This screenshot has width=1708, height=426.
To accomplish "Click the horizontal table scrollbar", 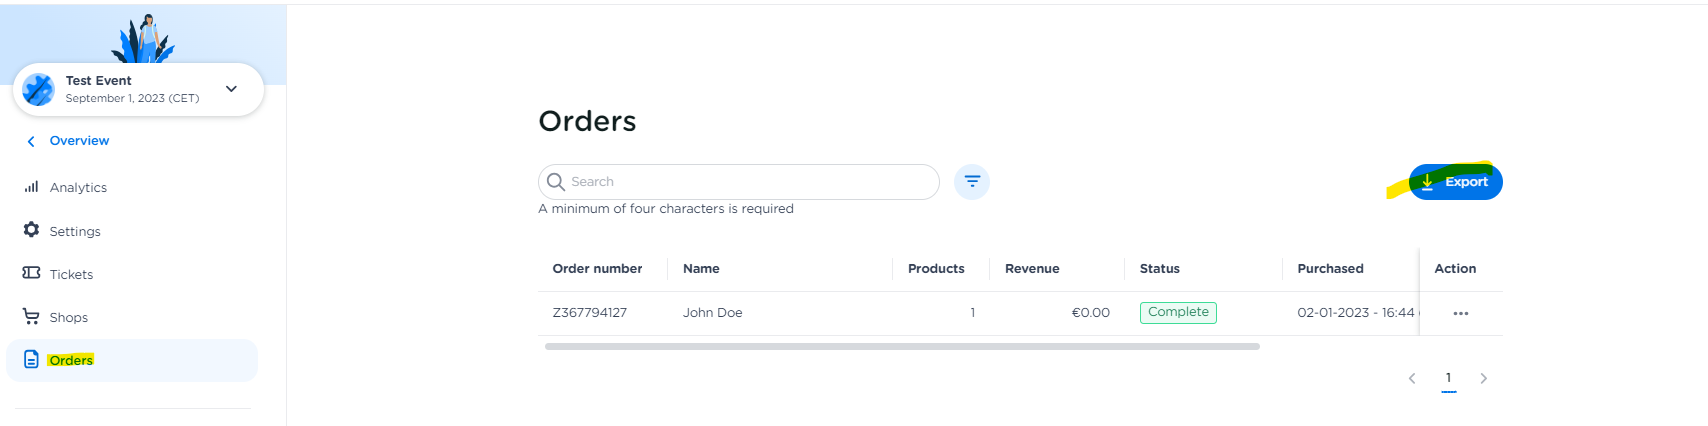I will (x=901, y=346).
